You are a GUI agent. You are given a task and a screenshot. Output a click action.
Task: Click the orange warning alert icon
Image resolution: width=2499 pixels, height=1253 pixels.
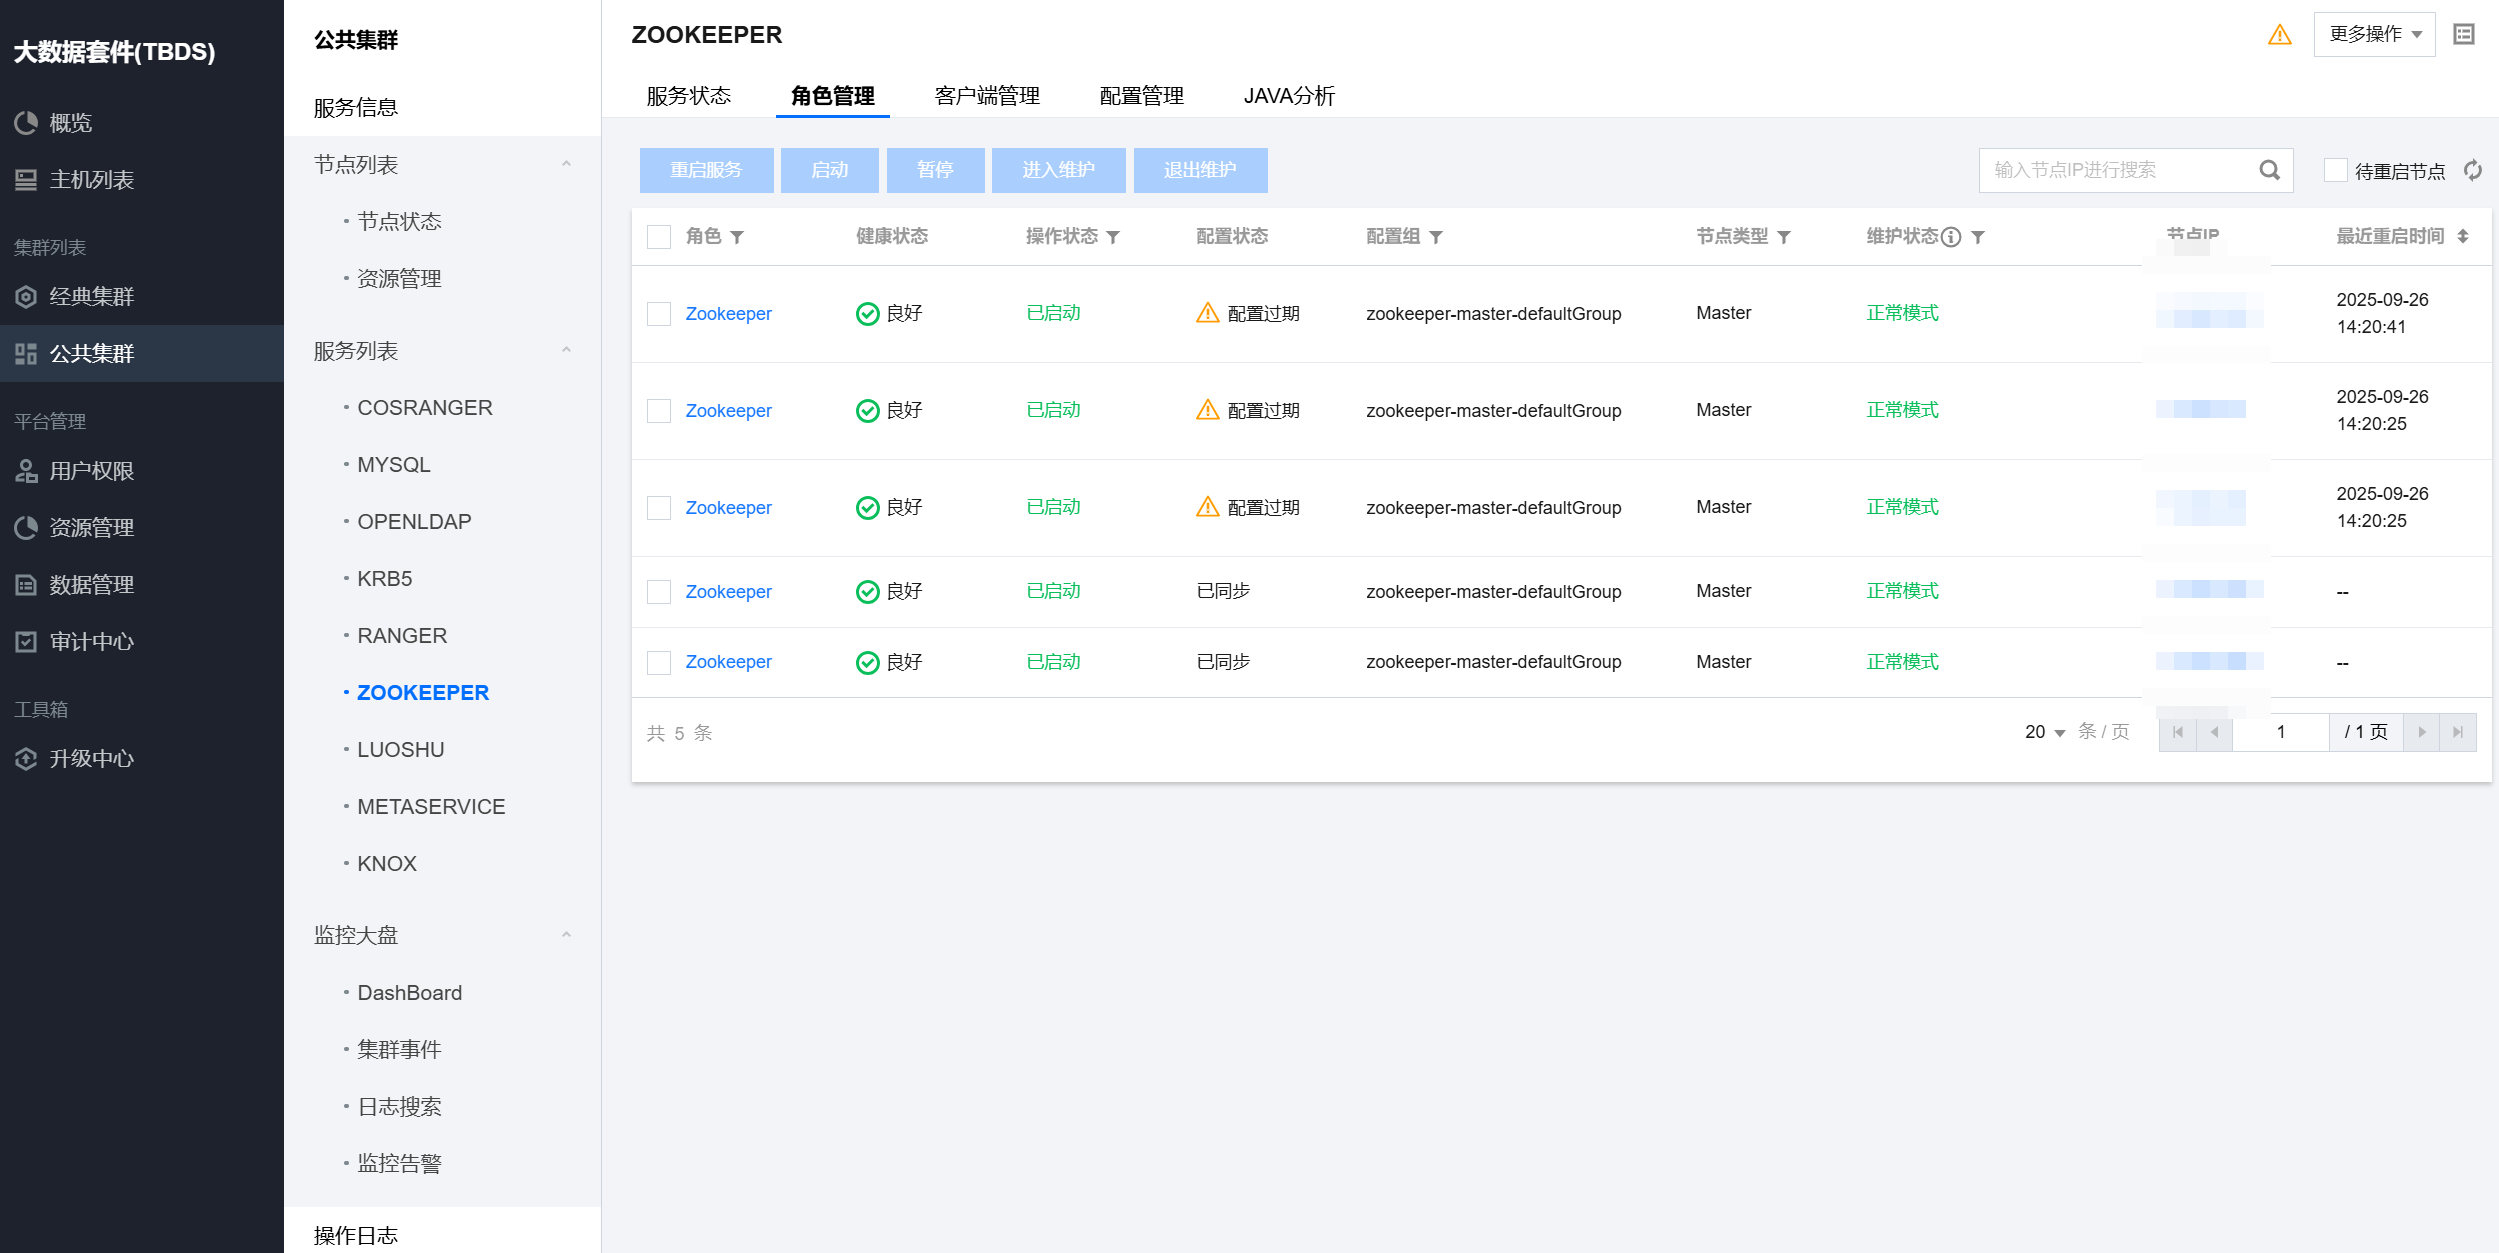click(x=2279, y=35)
